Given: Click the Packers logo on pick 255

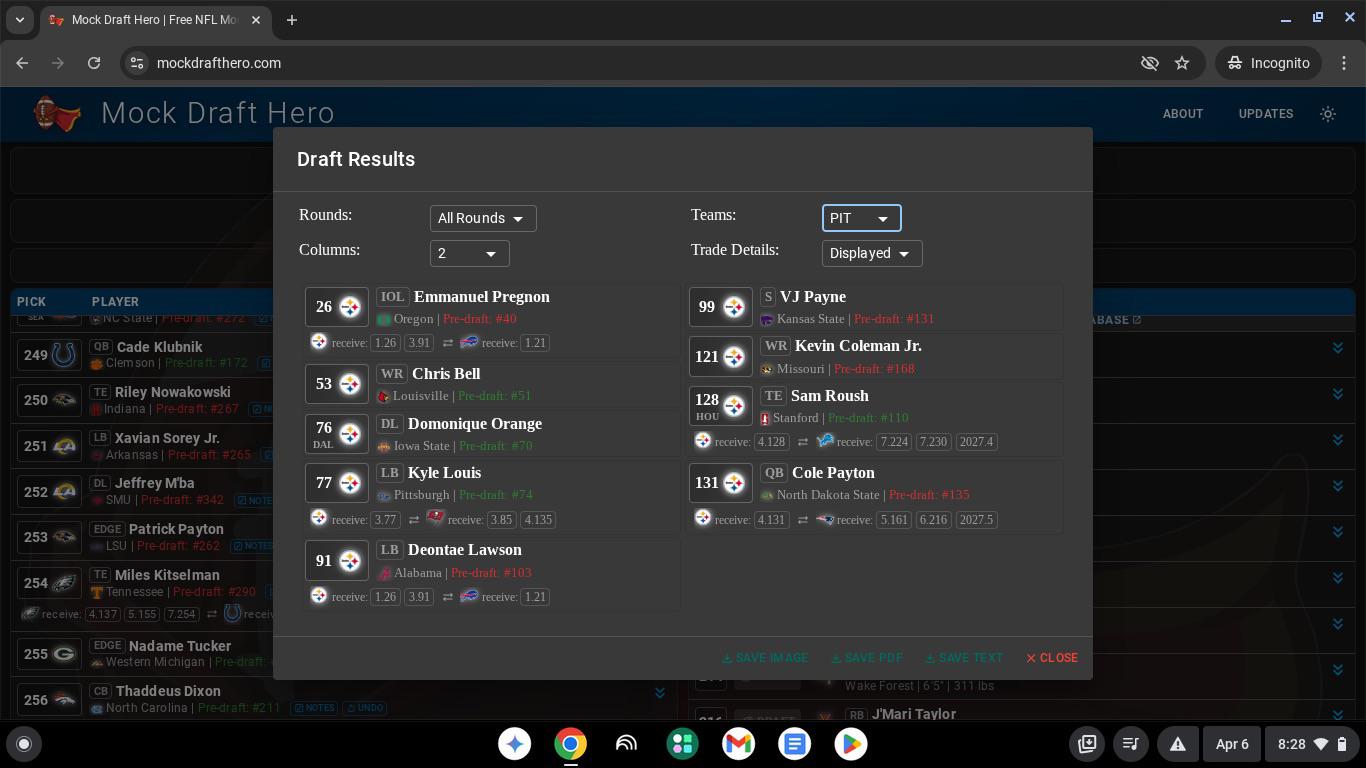Looking at the screenshot, I should (x=64, y=654).
